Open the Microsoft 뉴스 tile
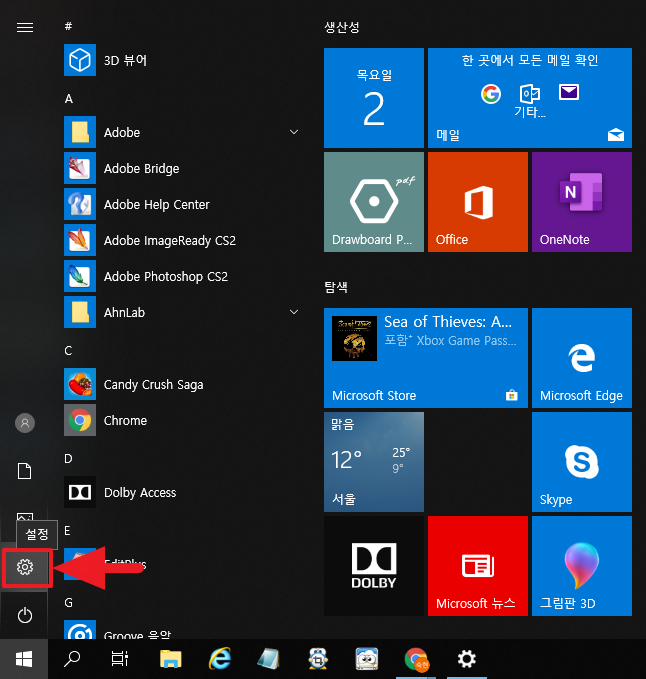Screen dimensions: 646x679 coord(478,566)
